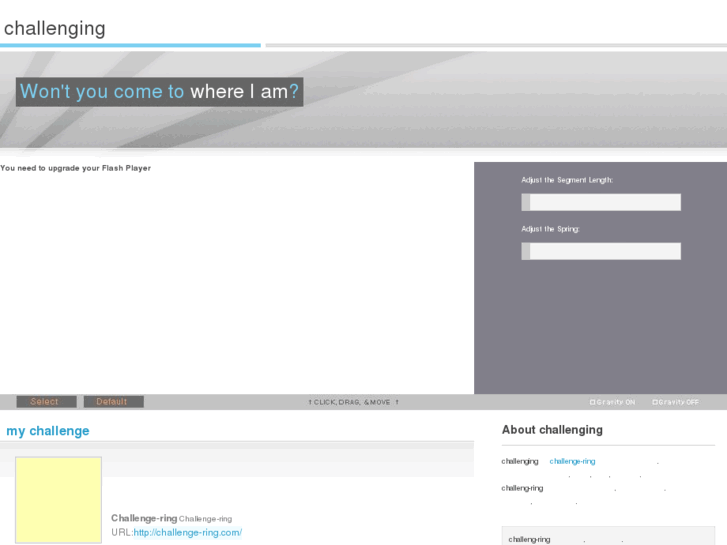Click the challenging site title
The width and height of the screenshot is (727, 545).
(55, 29)
